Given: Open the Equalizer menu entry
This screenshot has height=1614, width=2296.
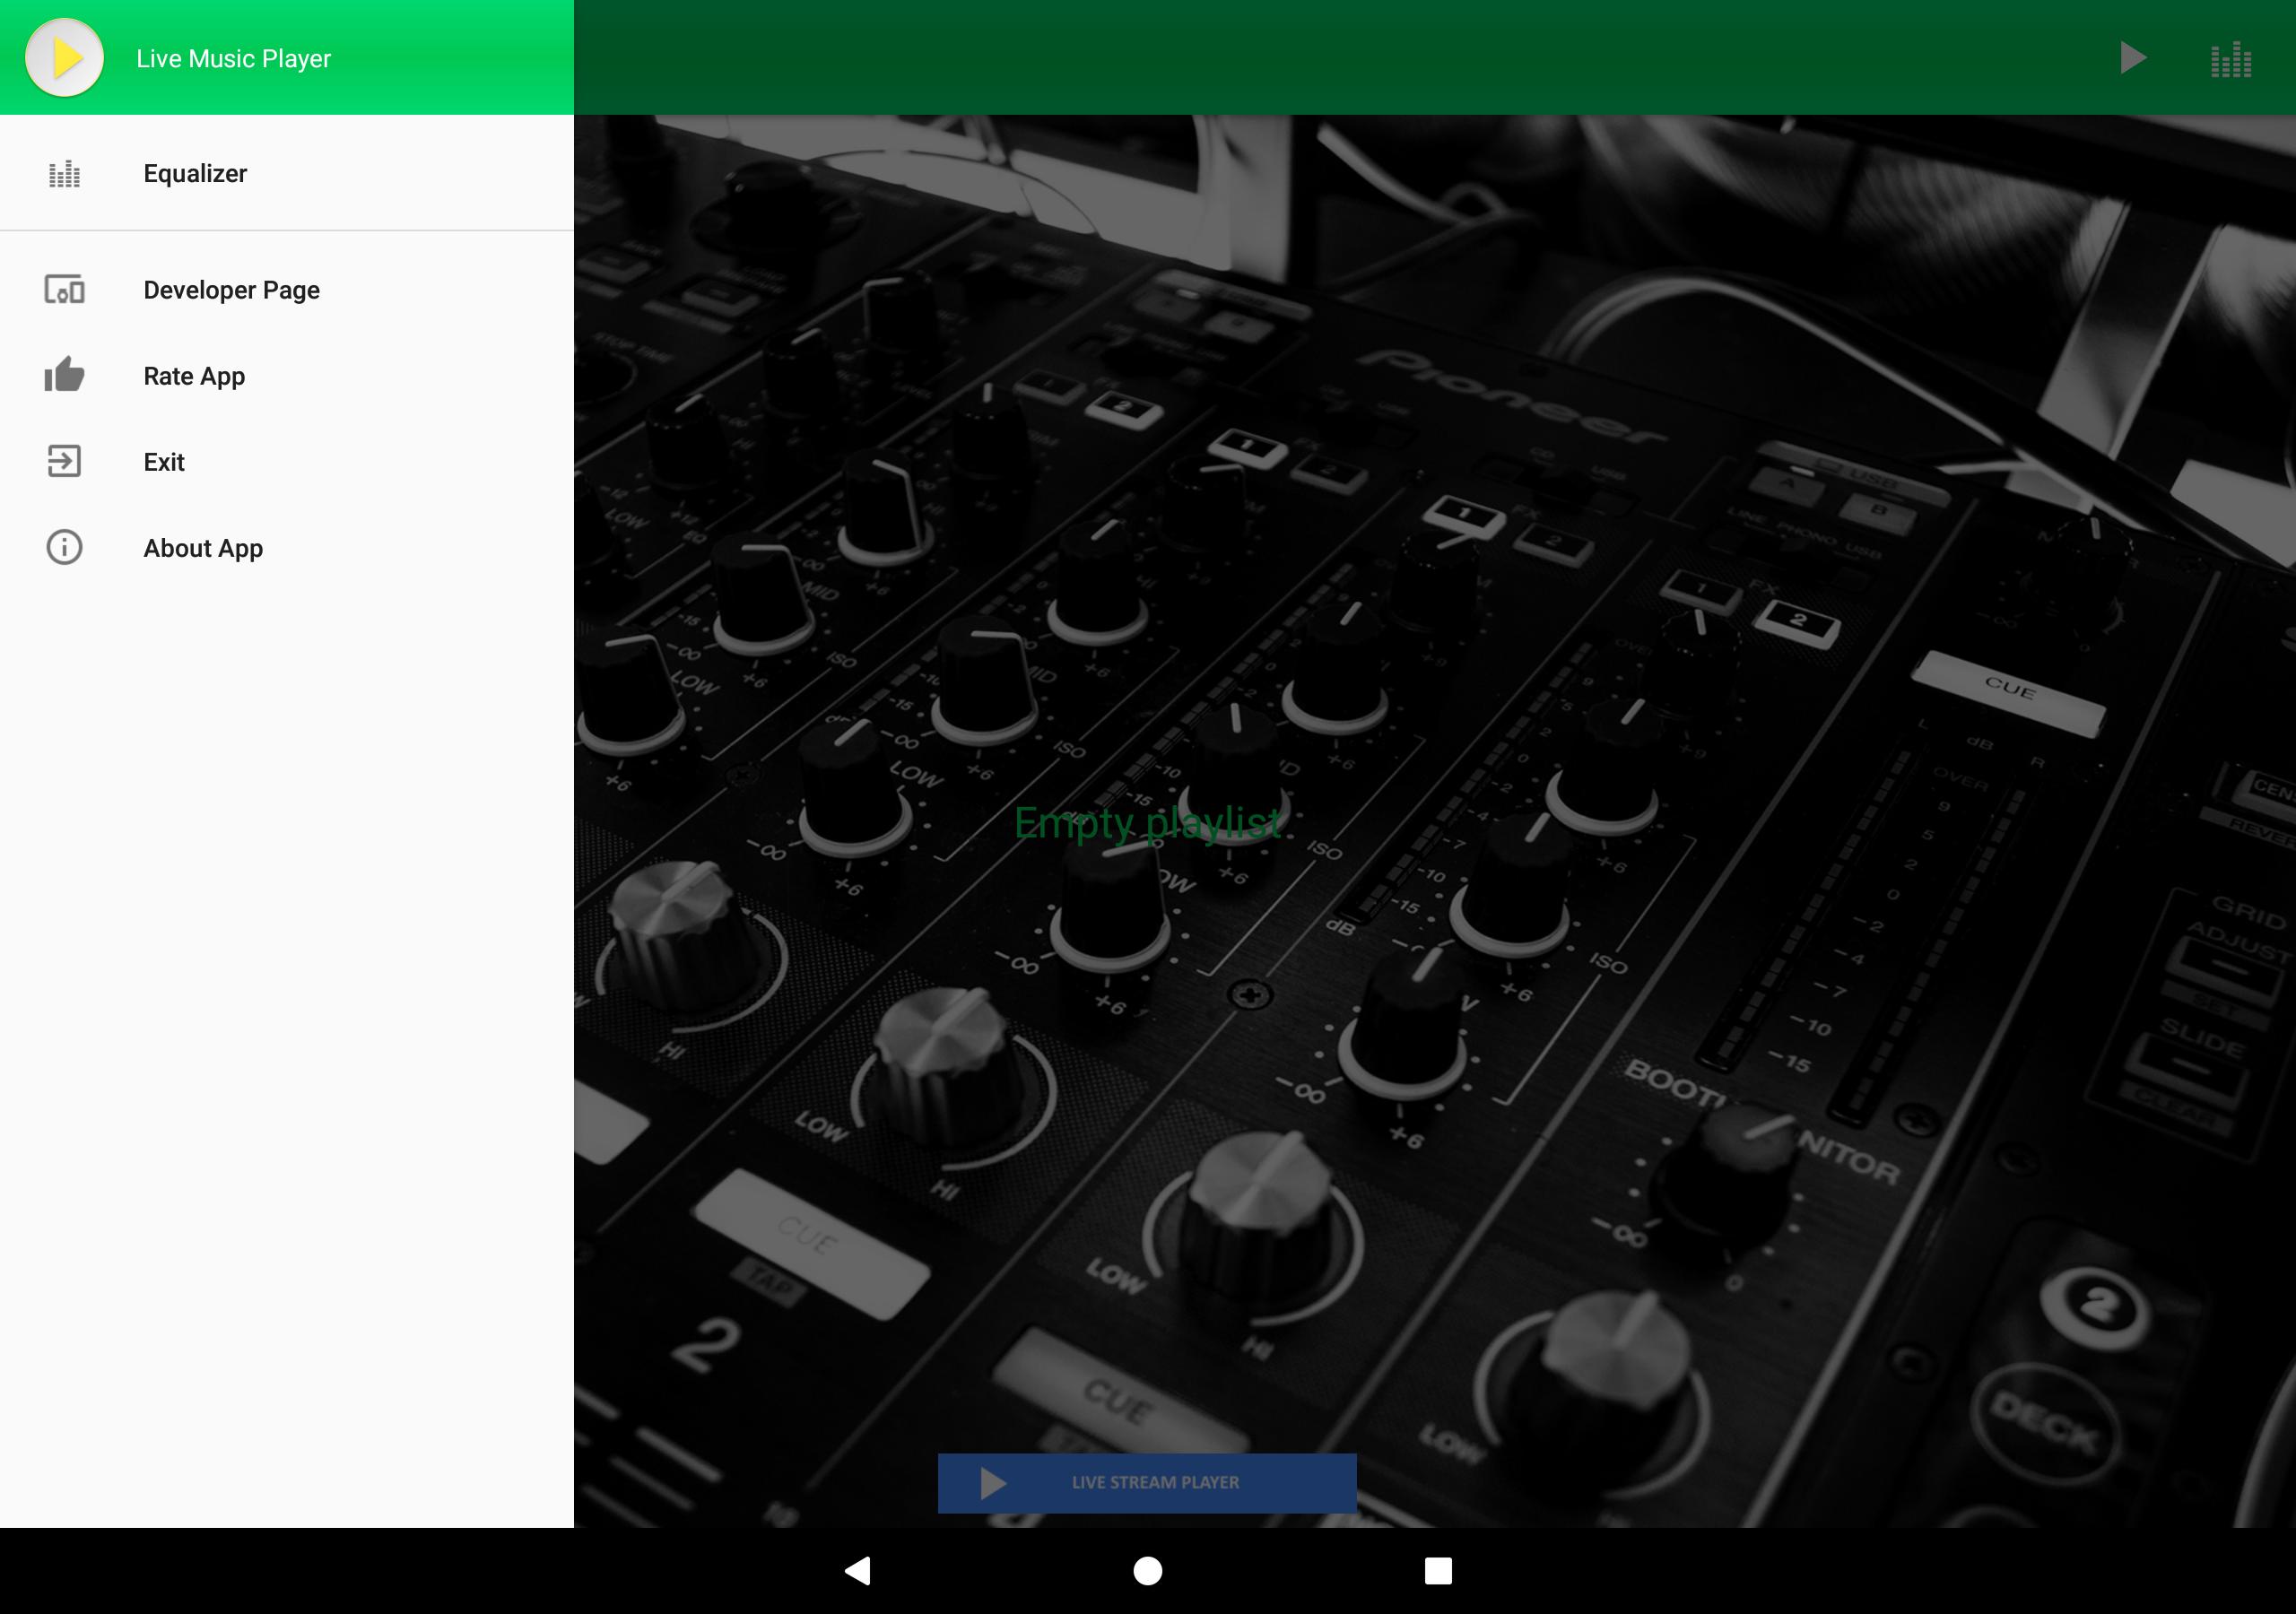Looking at the screenshot, I should coord(287,174).
